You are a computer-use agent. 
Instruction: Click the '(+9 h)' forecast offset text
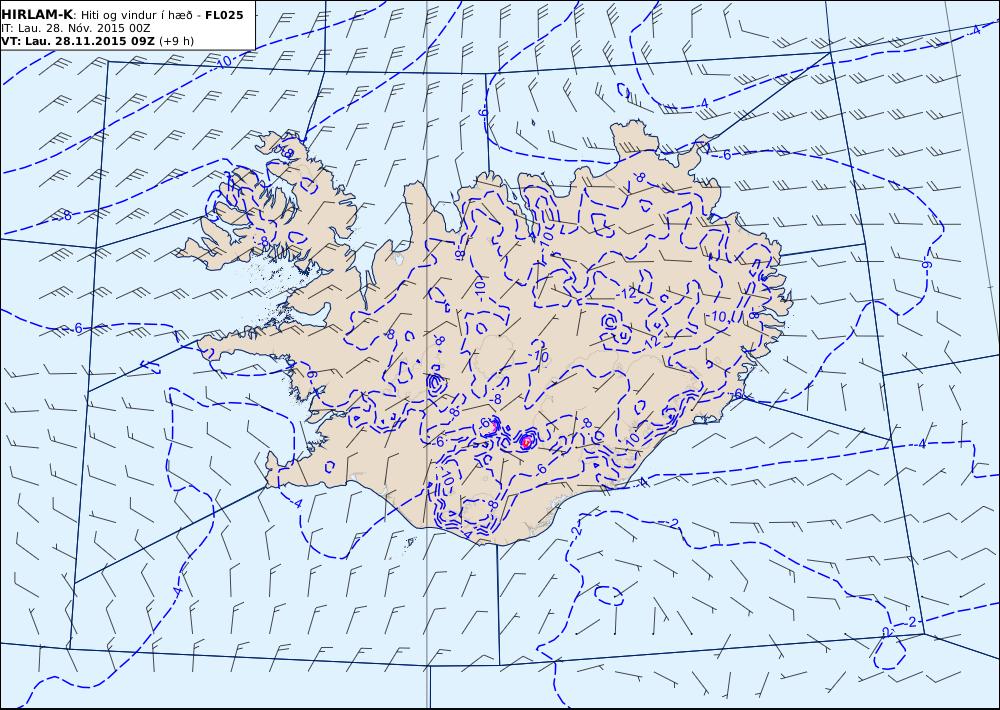(176, 41)
